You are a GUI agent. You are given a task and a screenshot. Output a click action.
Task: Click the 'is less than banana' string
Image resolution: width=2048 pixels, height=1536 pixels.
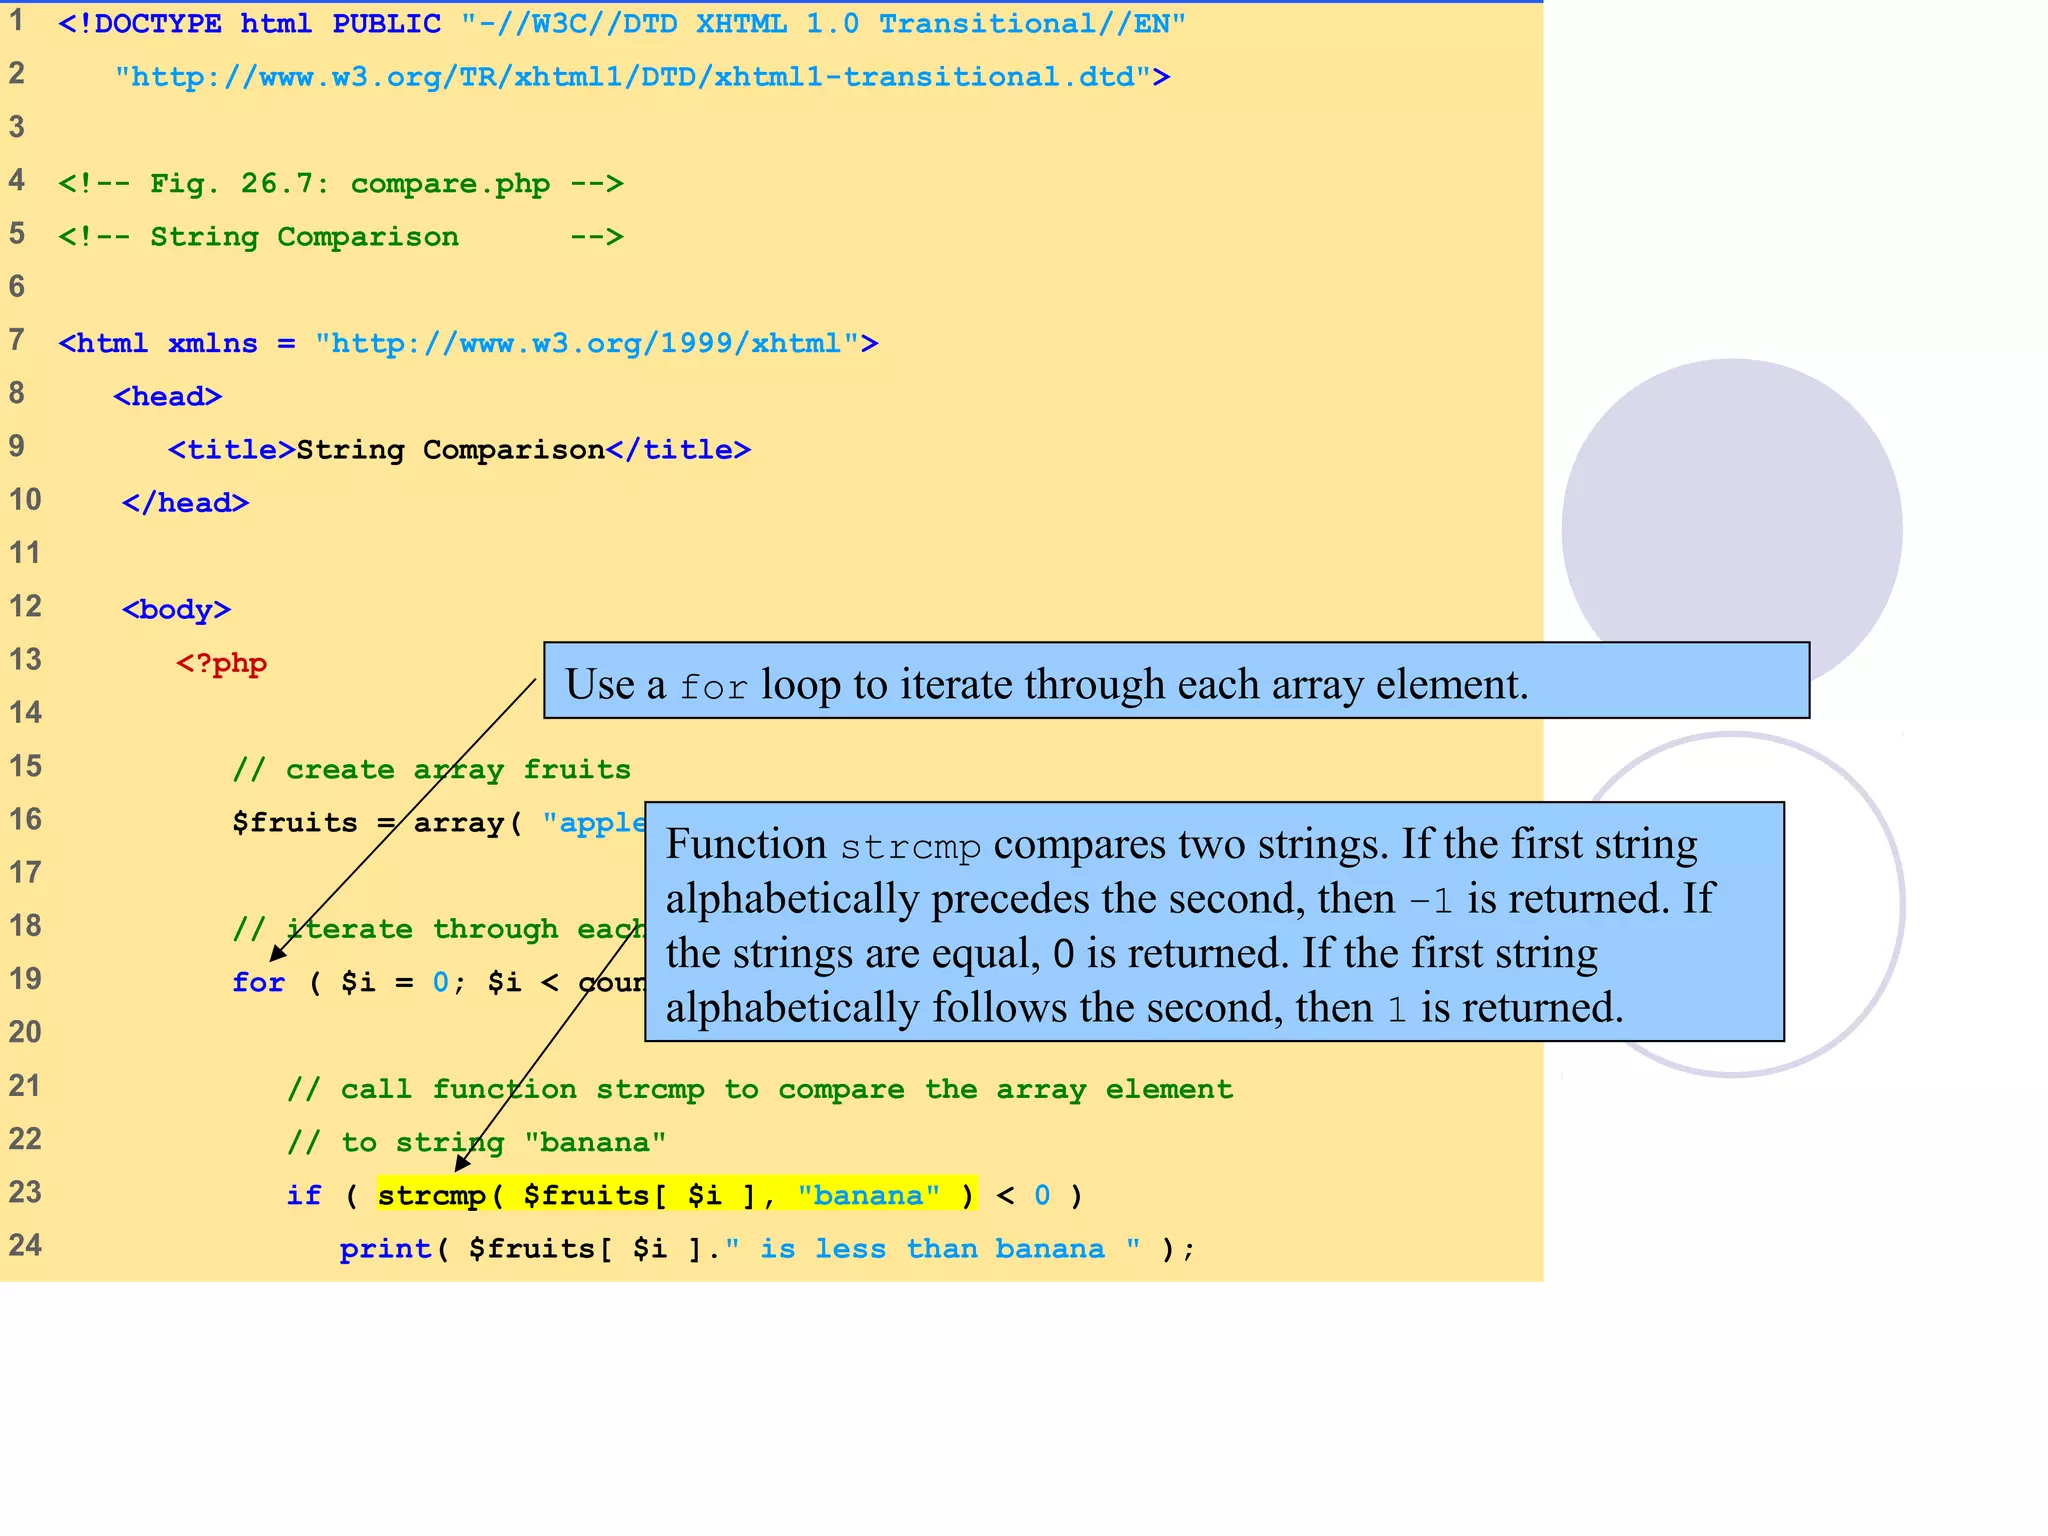[x=932, y=1249]
